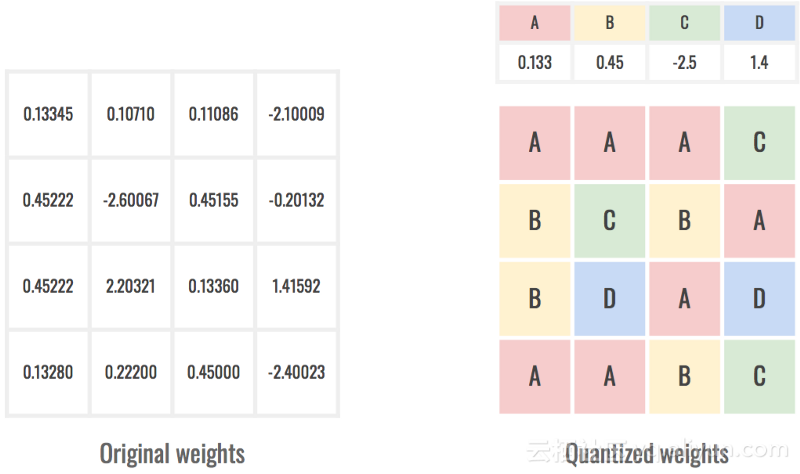This screenshot has width=800, height=474.
Task: Click the green C header swatch
Action: 685,23
